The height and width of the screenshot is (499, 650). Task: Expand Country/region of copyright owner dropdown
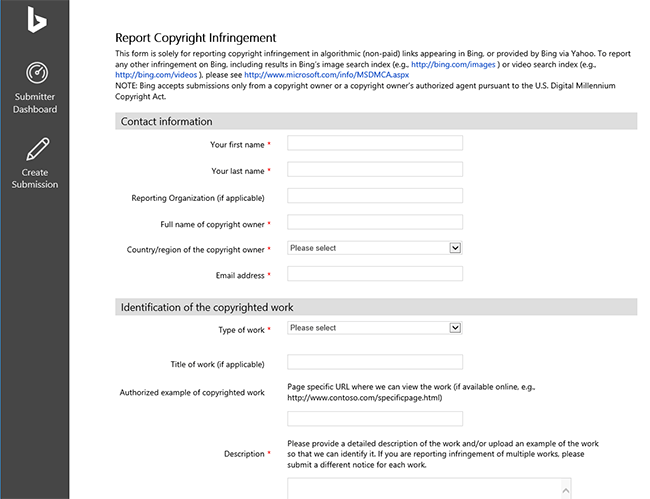[x=375, y=248]
